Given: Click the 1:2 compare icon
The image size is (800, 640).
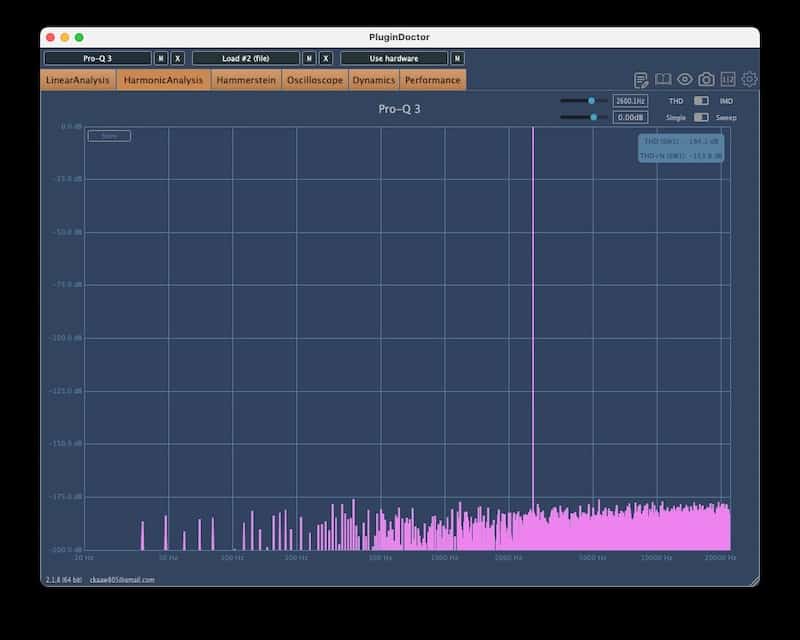Looking at the screenshot, I should (728, 79).
